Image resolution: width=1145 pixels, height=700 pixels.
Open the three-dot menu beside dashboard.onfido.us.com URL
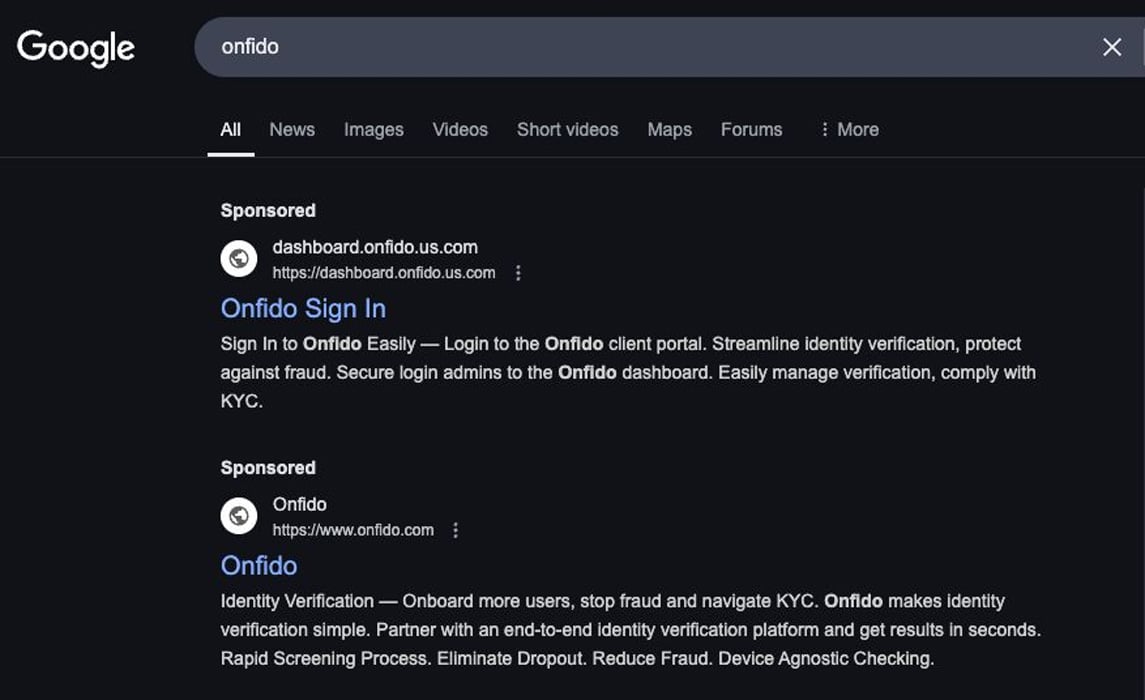(518, 273)
